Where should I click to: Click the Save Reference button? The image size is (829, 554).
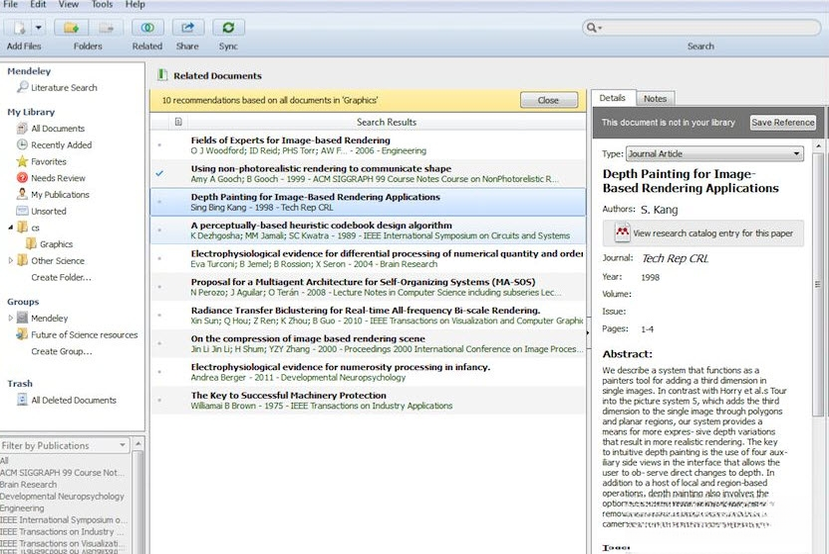(783, 123)
